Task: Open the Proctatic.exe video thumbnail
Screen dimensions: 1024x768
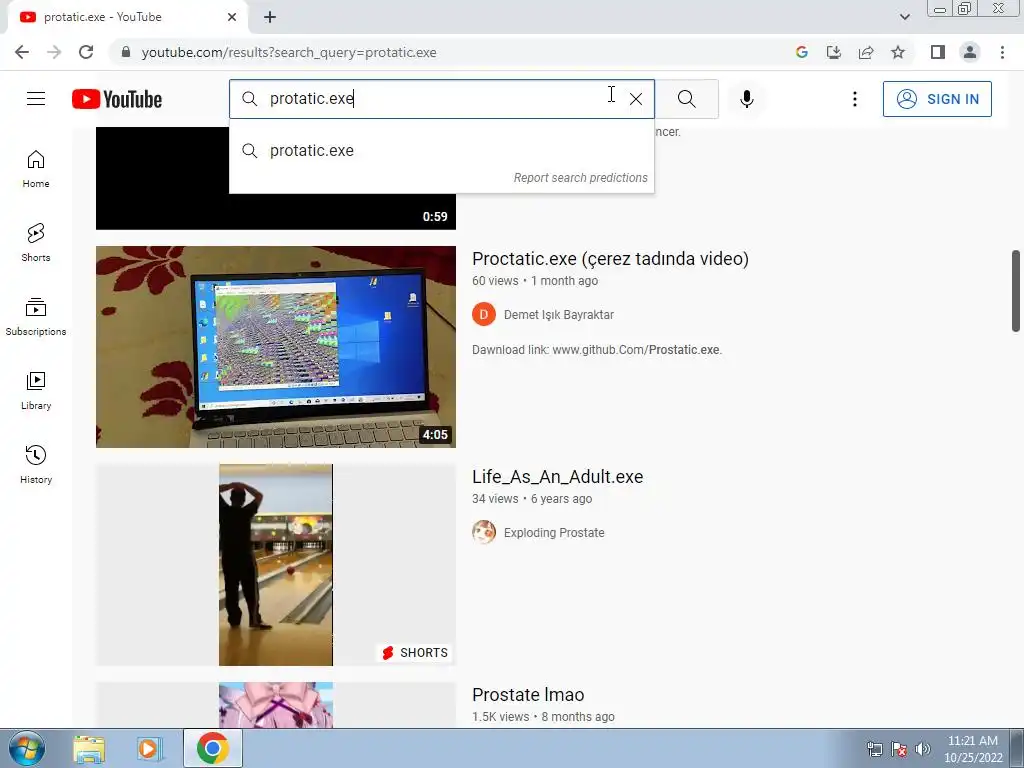Action: pyautogui.click(x=276, y=347)
